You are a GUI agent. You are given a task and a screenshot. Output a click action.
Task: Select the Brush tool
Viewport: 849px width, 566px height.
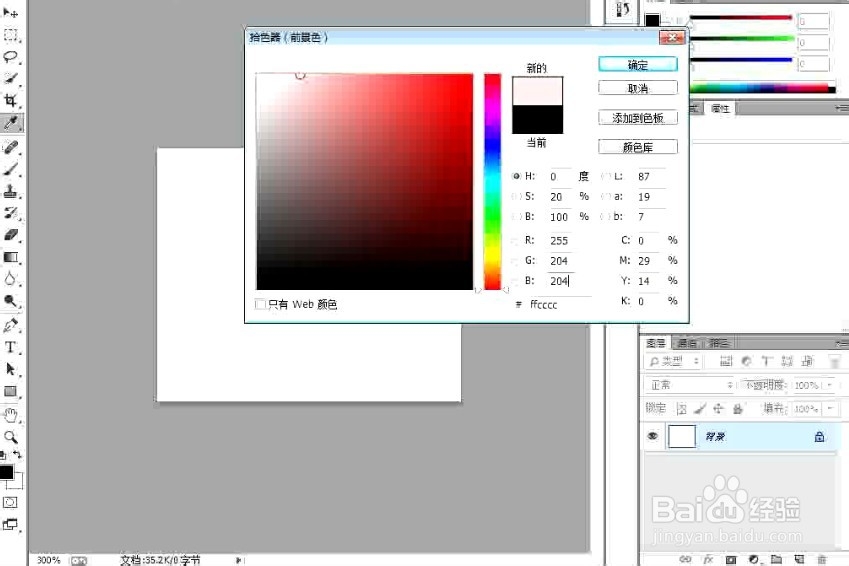[x=10, y=169]
